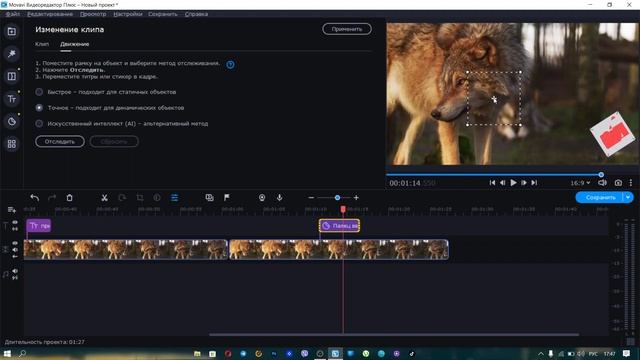Play the preview video
The image size is (640, 360).
pos(513,183)
